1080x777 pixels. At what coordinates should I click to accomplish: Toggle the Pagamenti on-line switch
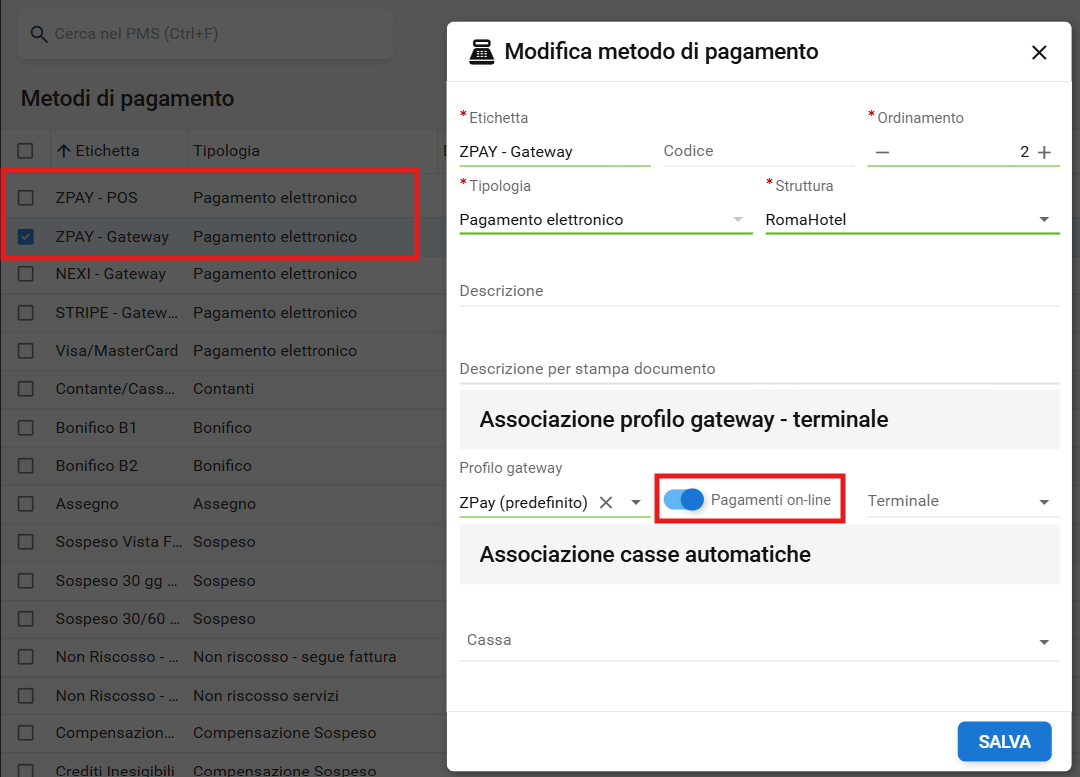point(685,500)
